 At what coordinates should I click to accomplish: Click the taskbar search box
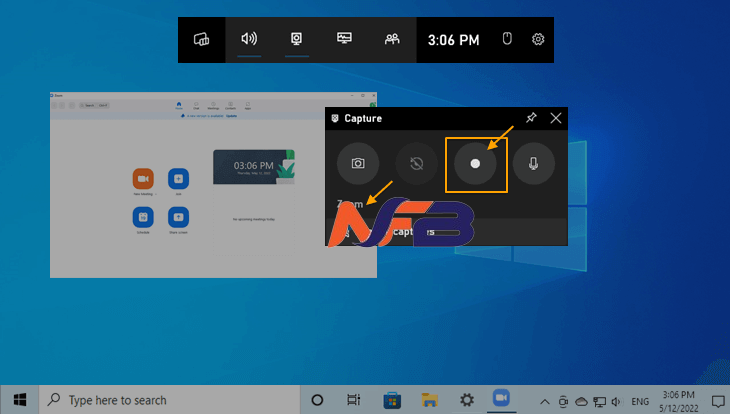(170, 400)
